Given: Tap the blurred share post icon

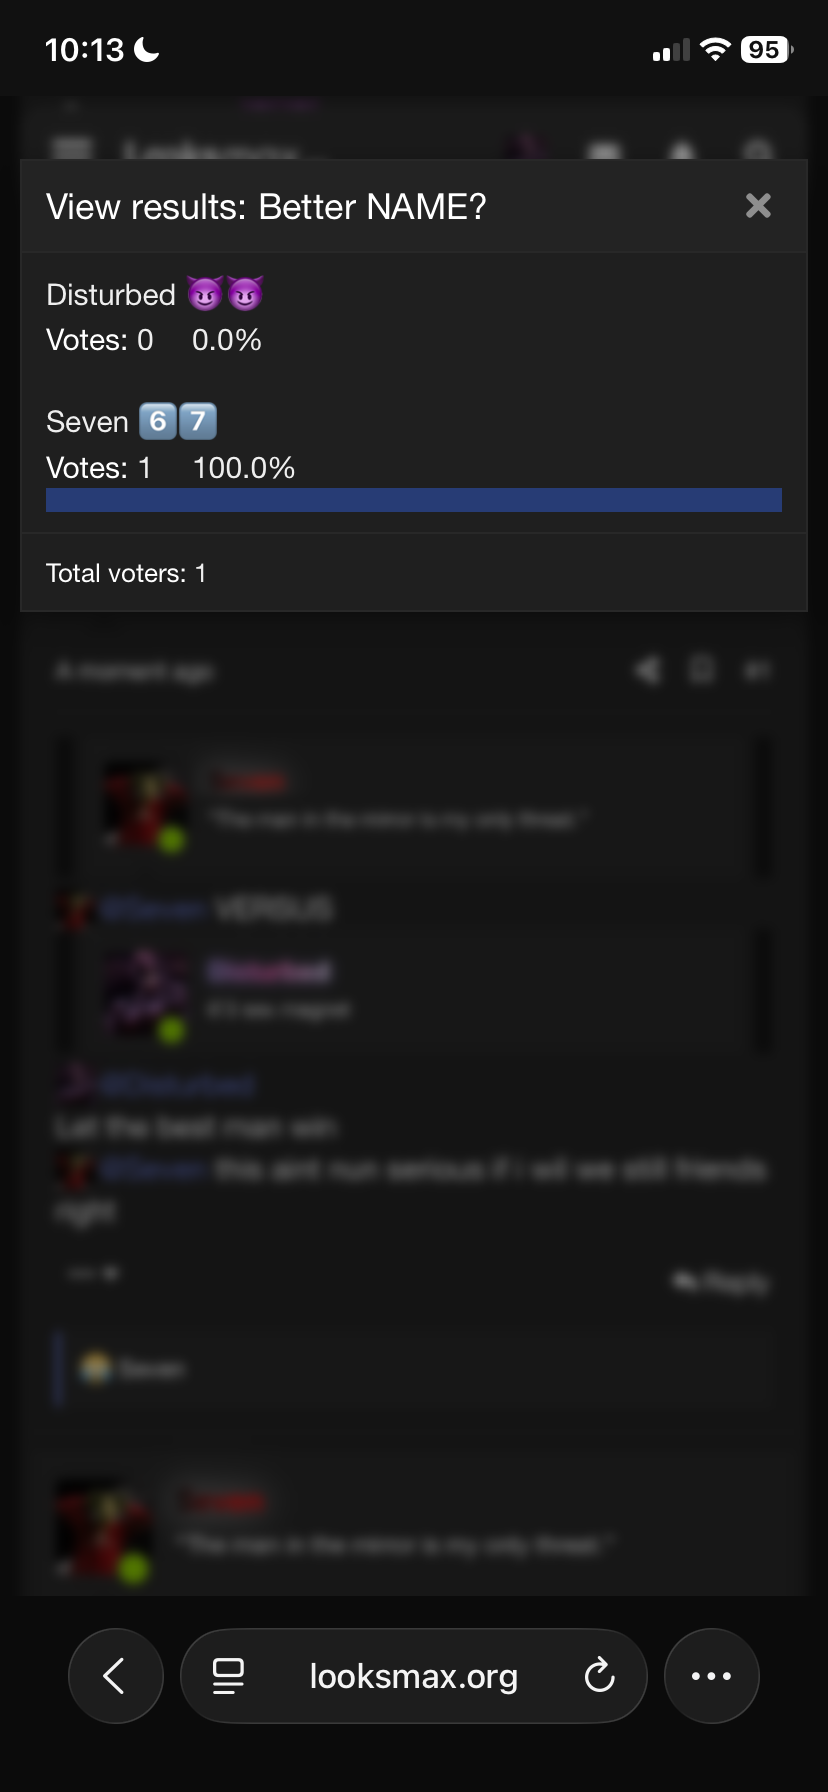Looking at the screenshot, I should [x=649, y=670].
